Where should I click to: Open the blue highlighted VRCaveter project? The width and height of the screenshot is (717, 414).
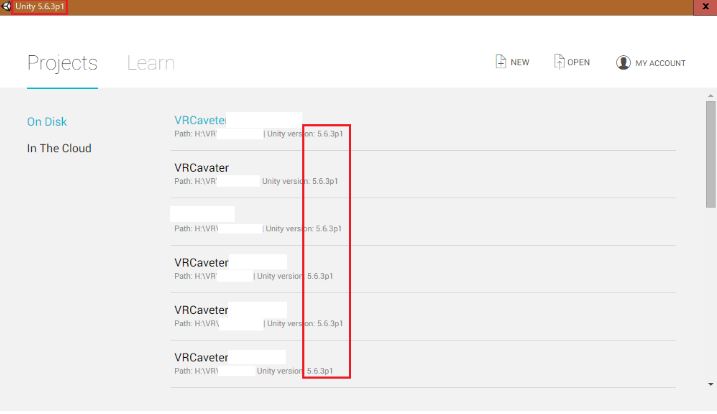point(201,120)
